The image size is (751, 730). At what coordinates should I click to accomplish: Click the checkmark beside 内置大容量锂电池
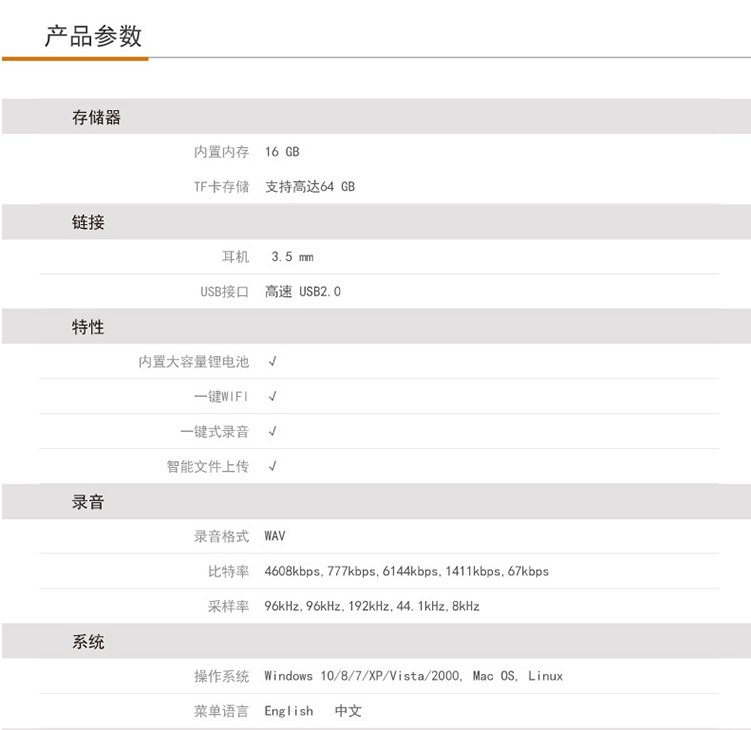tap(272, 362)
